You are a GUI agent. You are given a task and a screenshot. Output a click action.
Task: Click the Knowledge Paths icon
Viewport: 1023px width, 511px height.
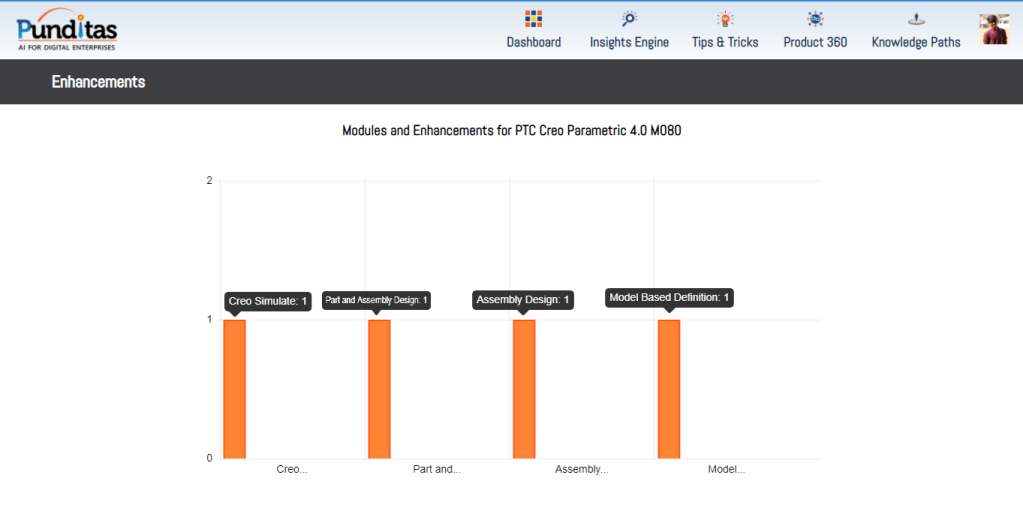pyautogui.click(x=916, y=19)
